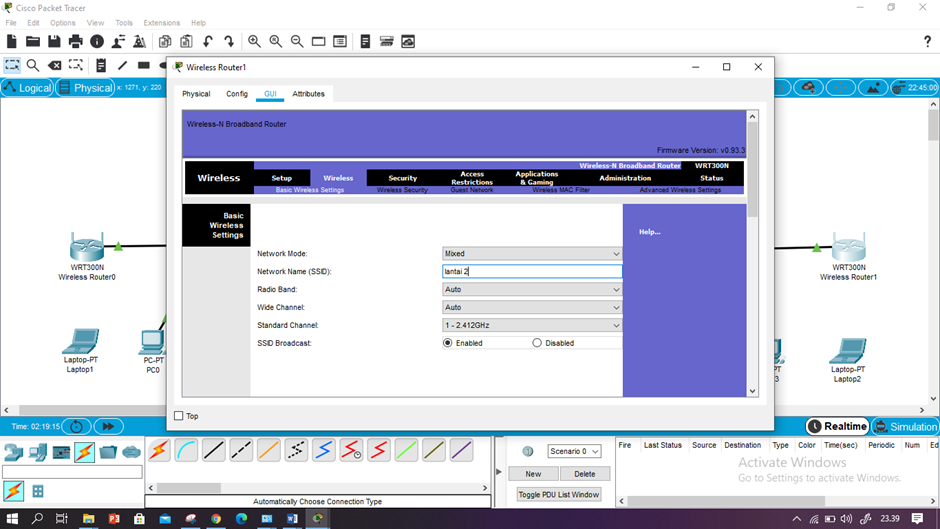Open the help question mark icon
Image resolution: width=940 pixels, height=529 pixels.
point(927,41)
